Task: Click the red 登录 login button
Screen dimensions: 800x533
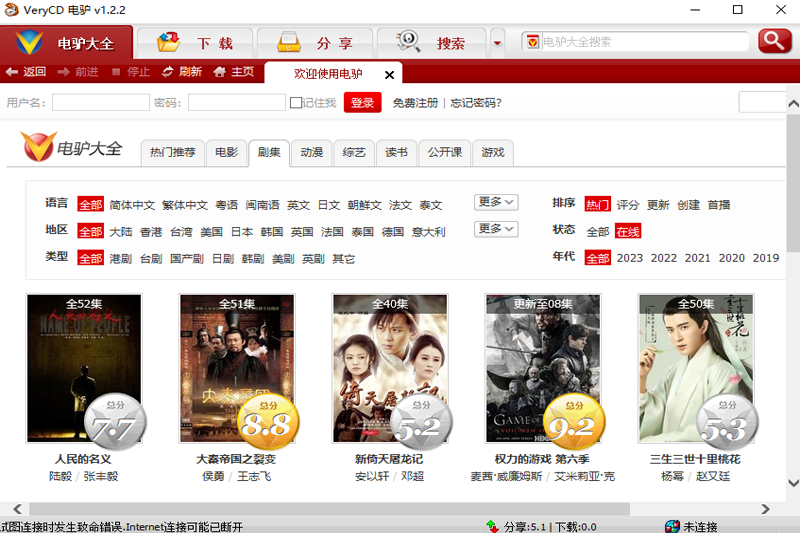Action: coord(362,103)
